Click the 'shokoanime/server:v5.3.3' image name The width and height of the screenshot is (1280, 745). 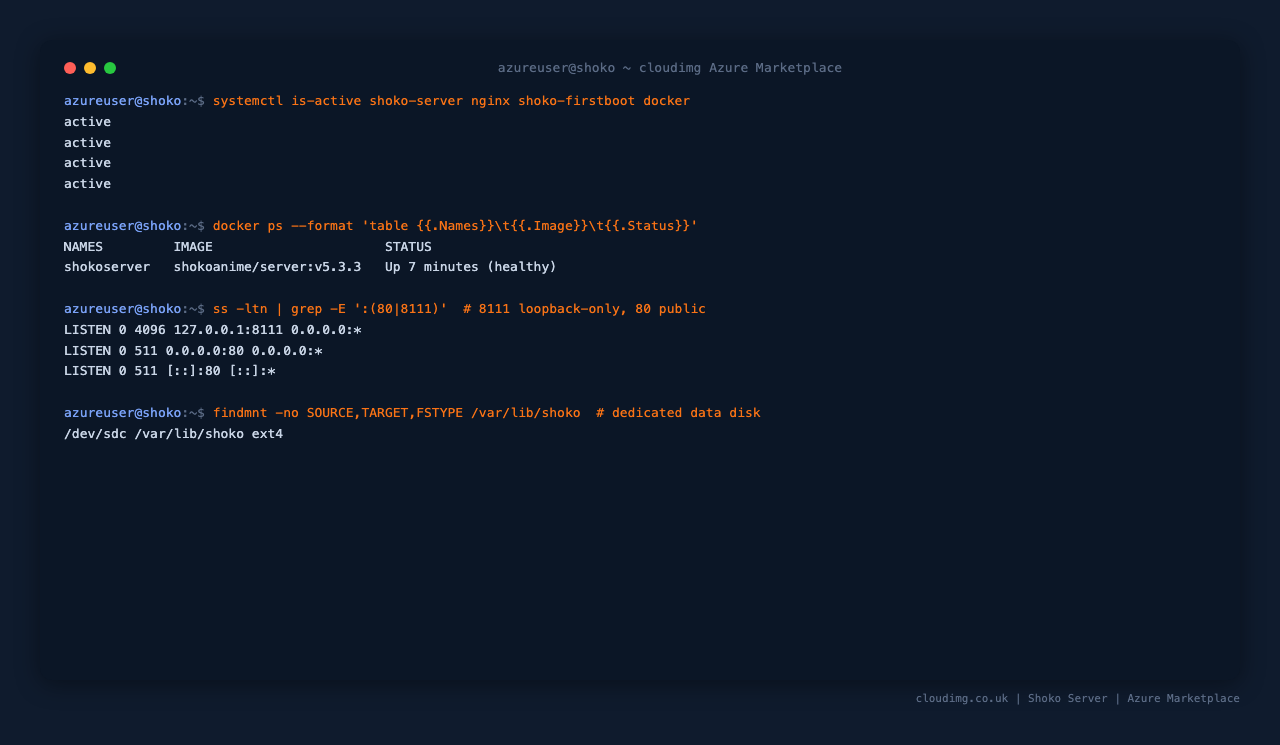coord(267,267)
